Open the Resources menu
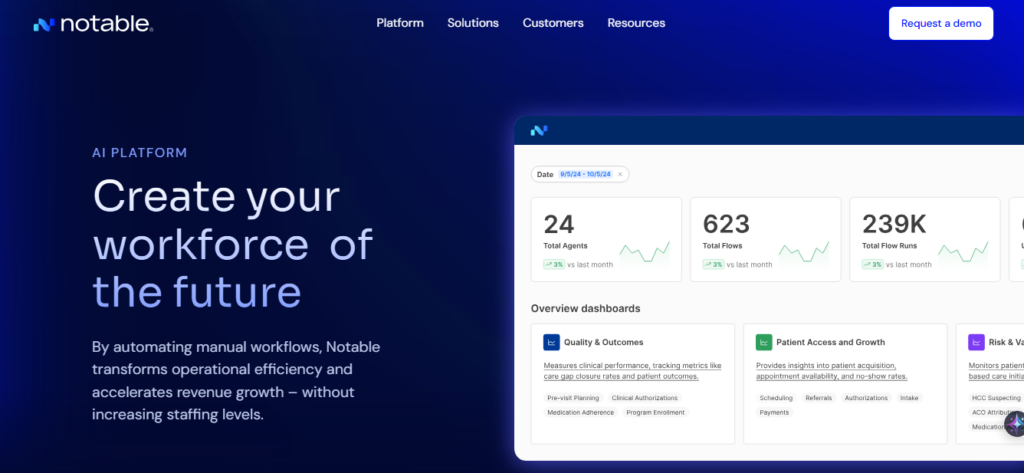The width and height of the screenshot is (1024, 473). [636, 23]
